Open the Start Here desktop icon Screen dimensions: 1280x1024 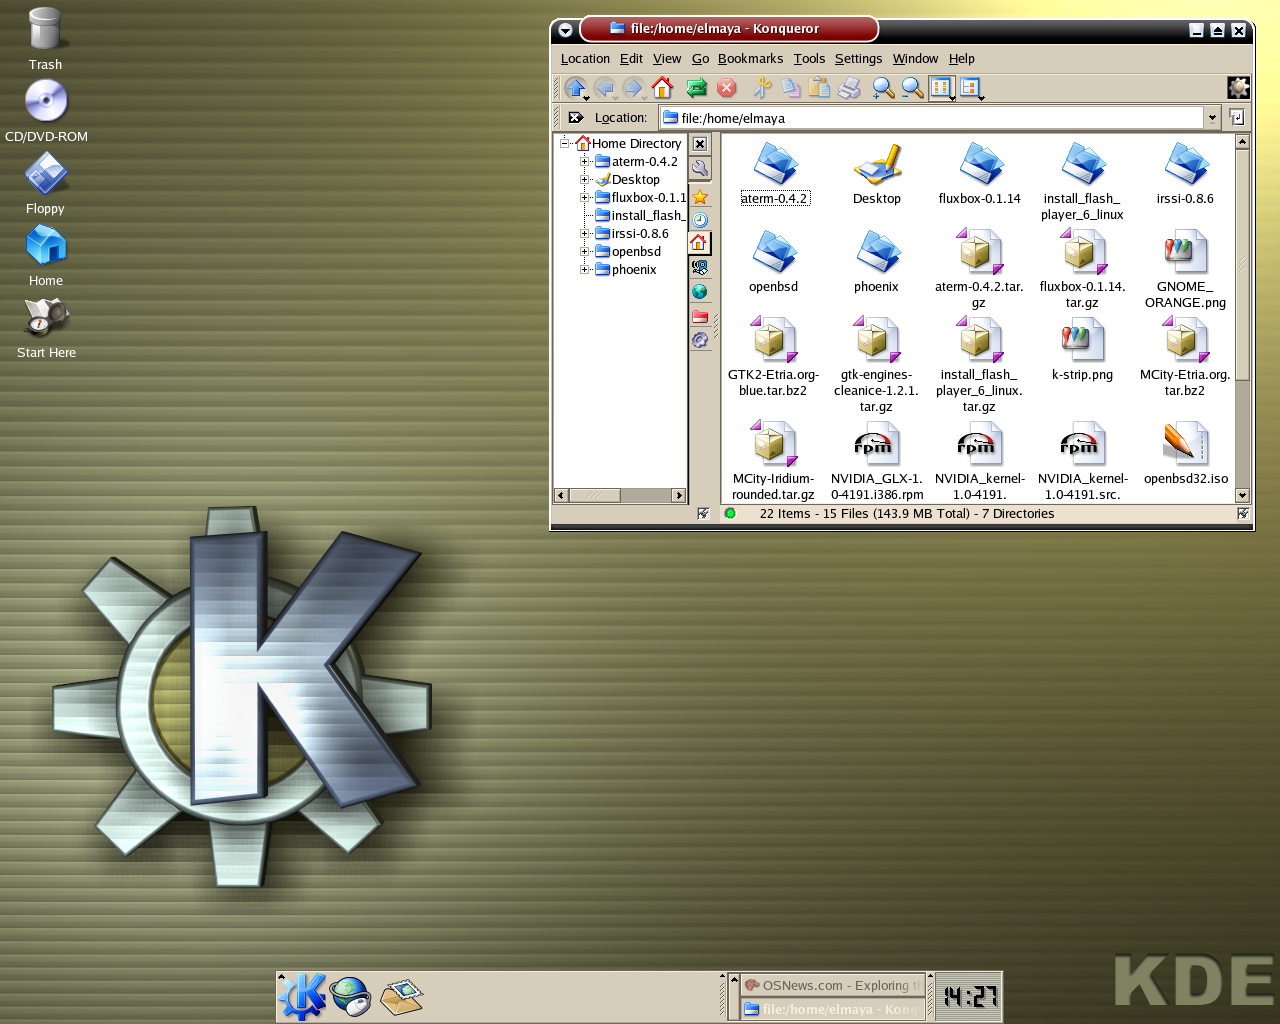tap(46, 328)
